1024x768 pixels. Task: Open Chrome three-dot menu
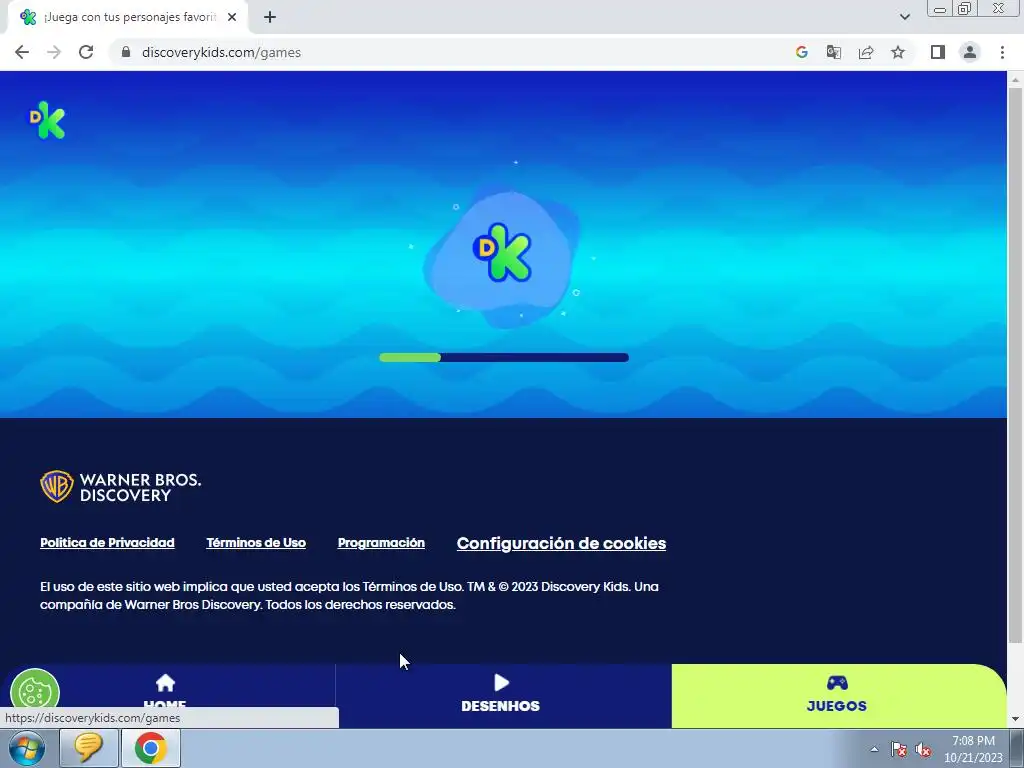click(1002, 52)
